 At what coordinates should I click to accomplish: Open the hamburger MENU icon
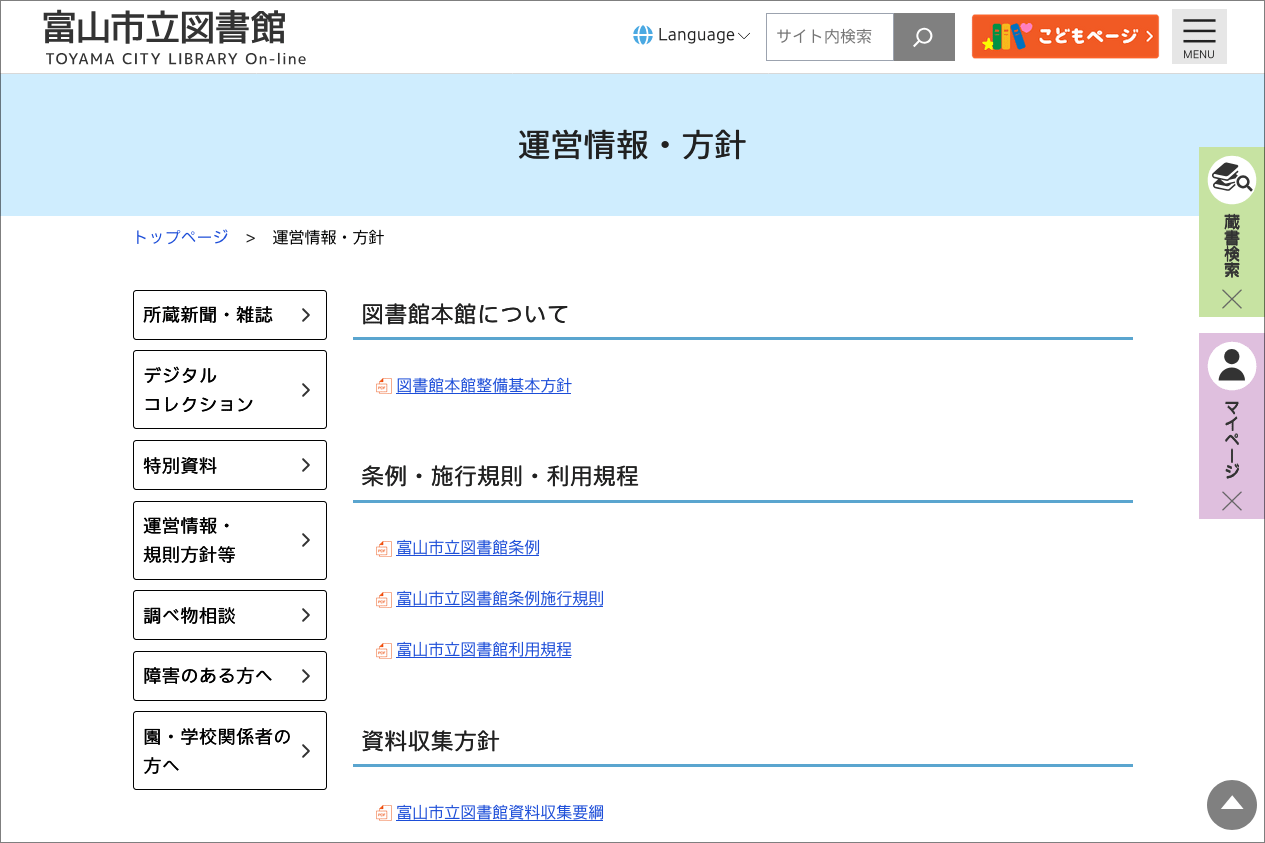pos(1198,36)
